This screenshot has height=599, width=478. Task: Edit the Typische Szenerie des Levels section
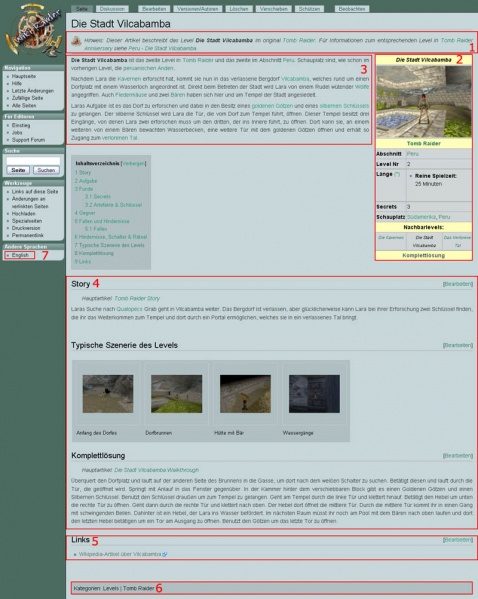(x=458, y=345)
